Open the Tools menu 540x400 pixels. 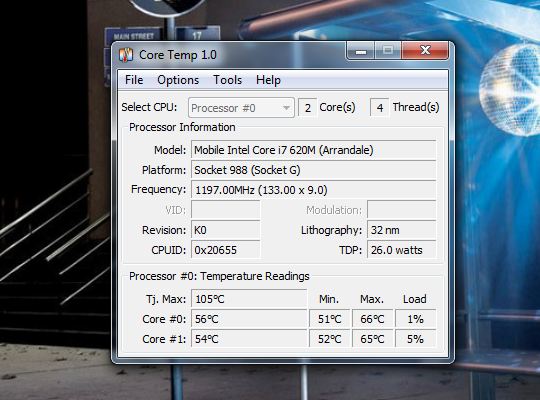tap(228, 80)
